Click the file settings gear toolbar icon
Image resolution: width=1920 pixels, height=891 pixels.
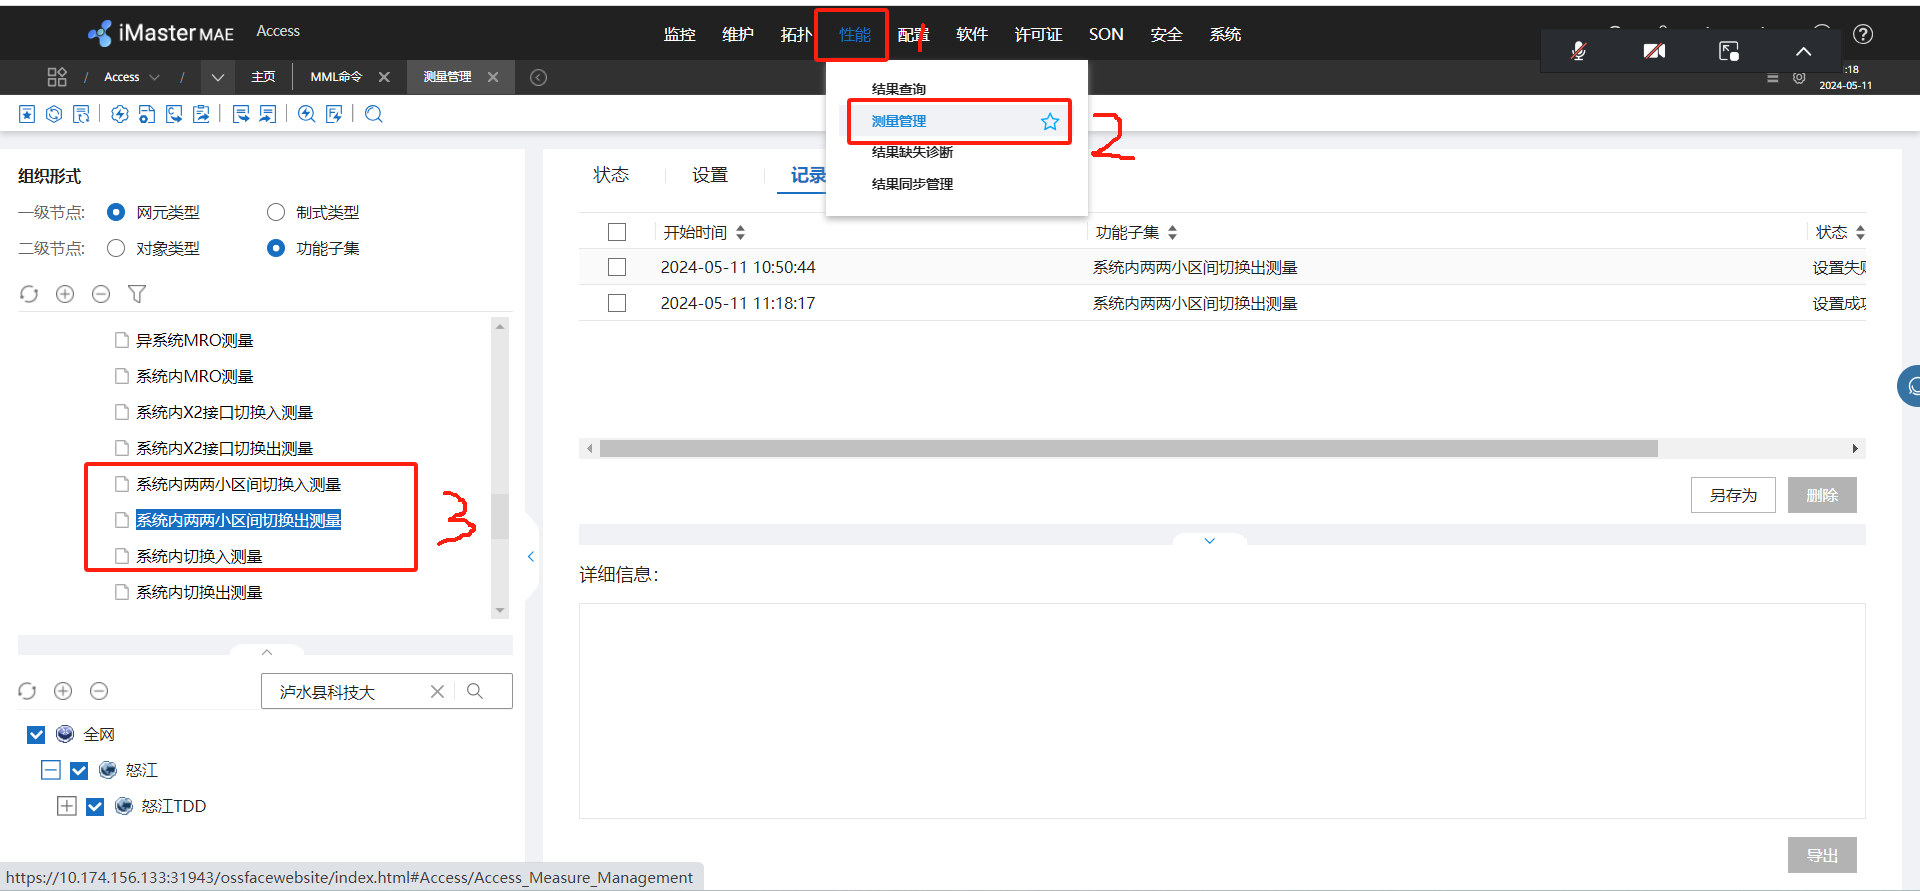[147, 114]
